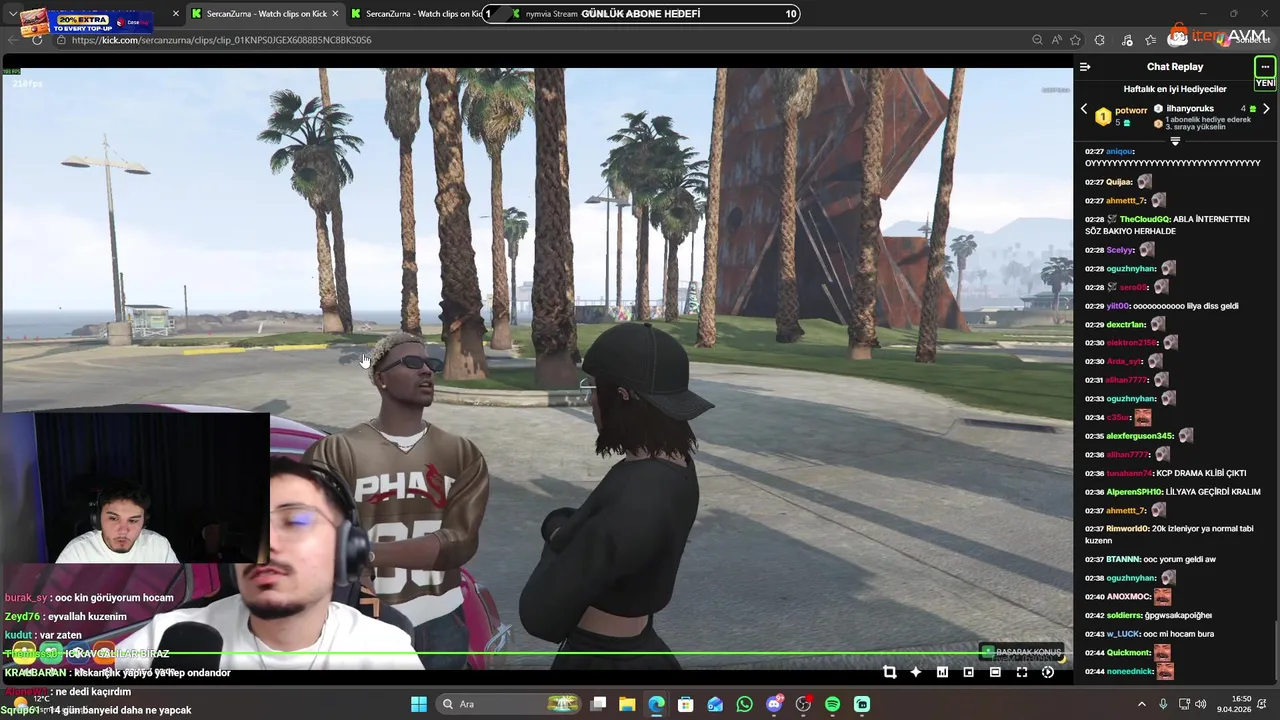Click the sparkle icon in player controls
The height and width of the screenshot is (720, 1280).
pos(915,672)
